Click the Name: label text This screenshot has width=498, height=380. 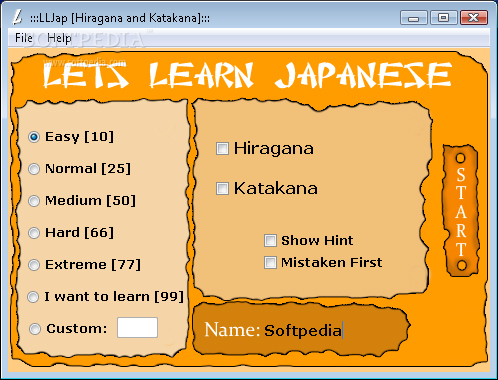232,329
